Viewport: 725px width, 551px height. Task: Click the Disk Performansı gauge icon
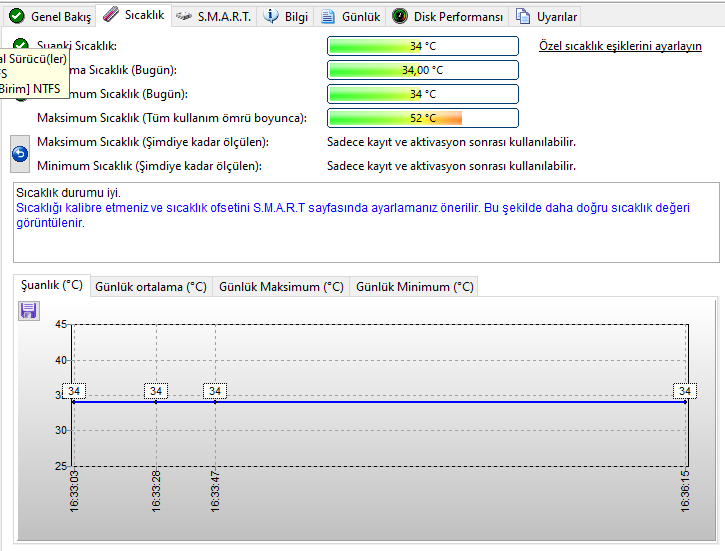400,16
